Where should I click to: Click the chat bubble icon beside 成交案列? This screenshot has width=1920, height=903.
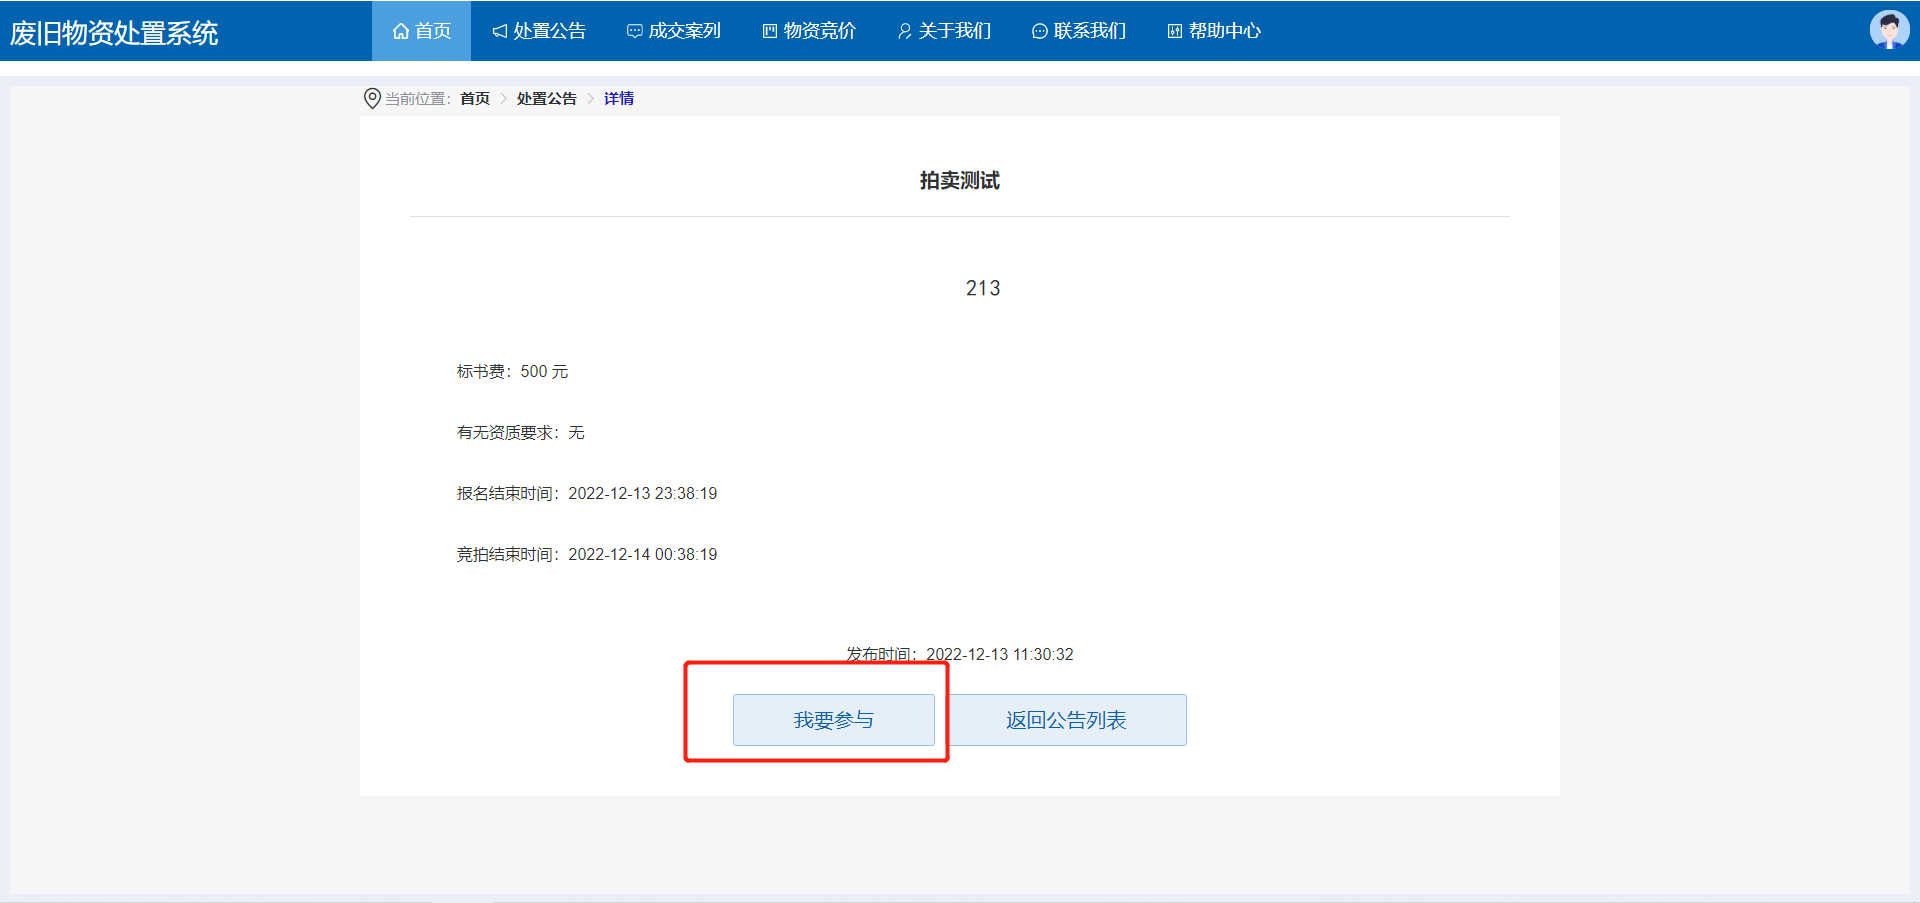point(634,31)
